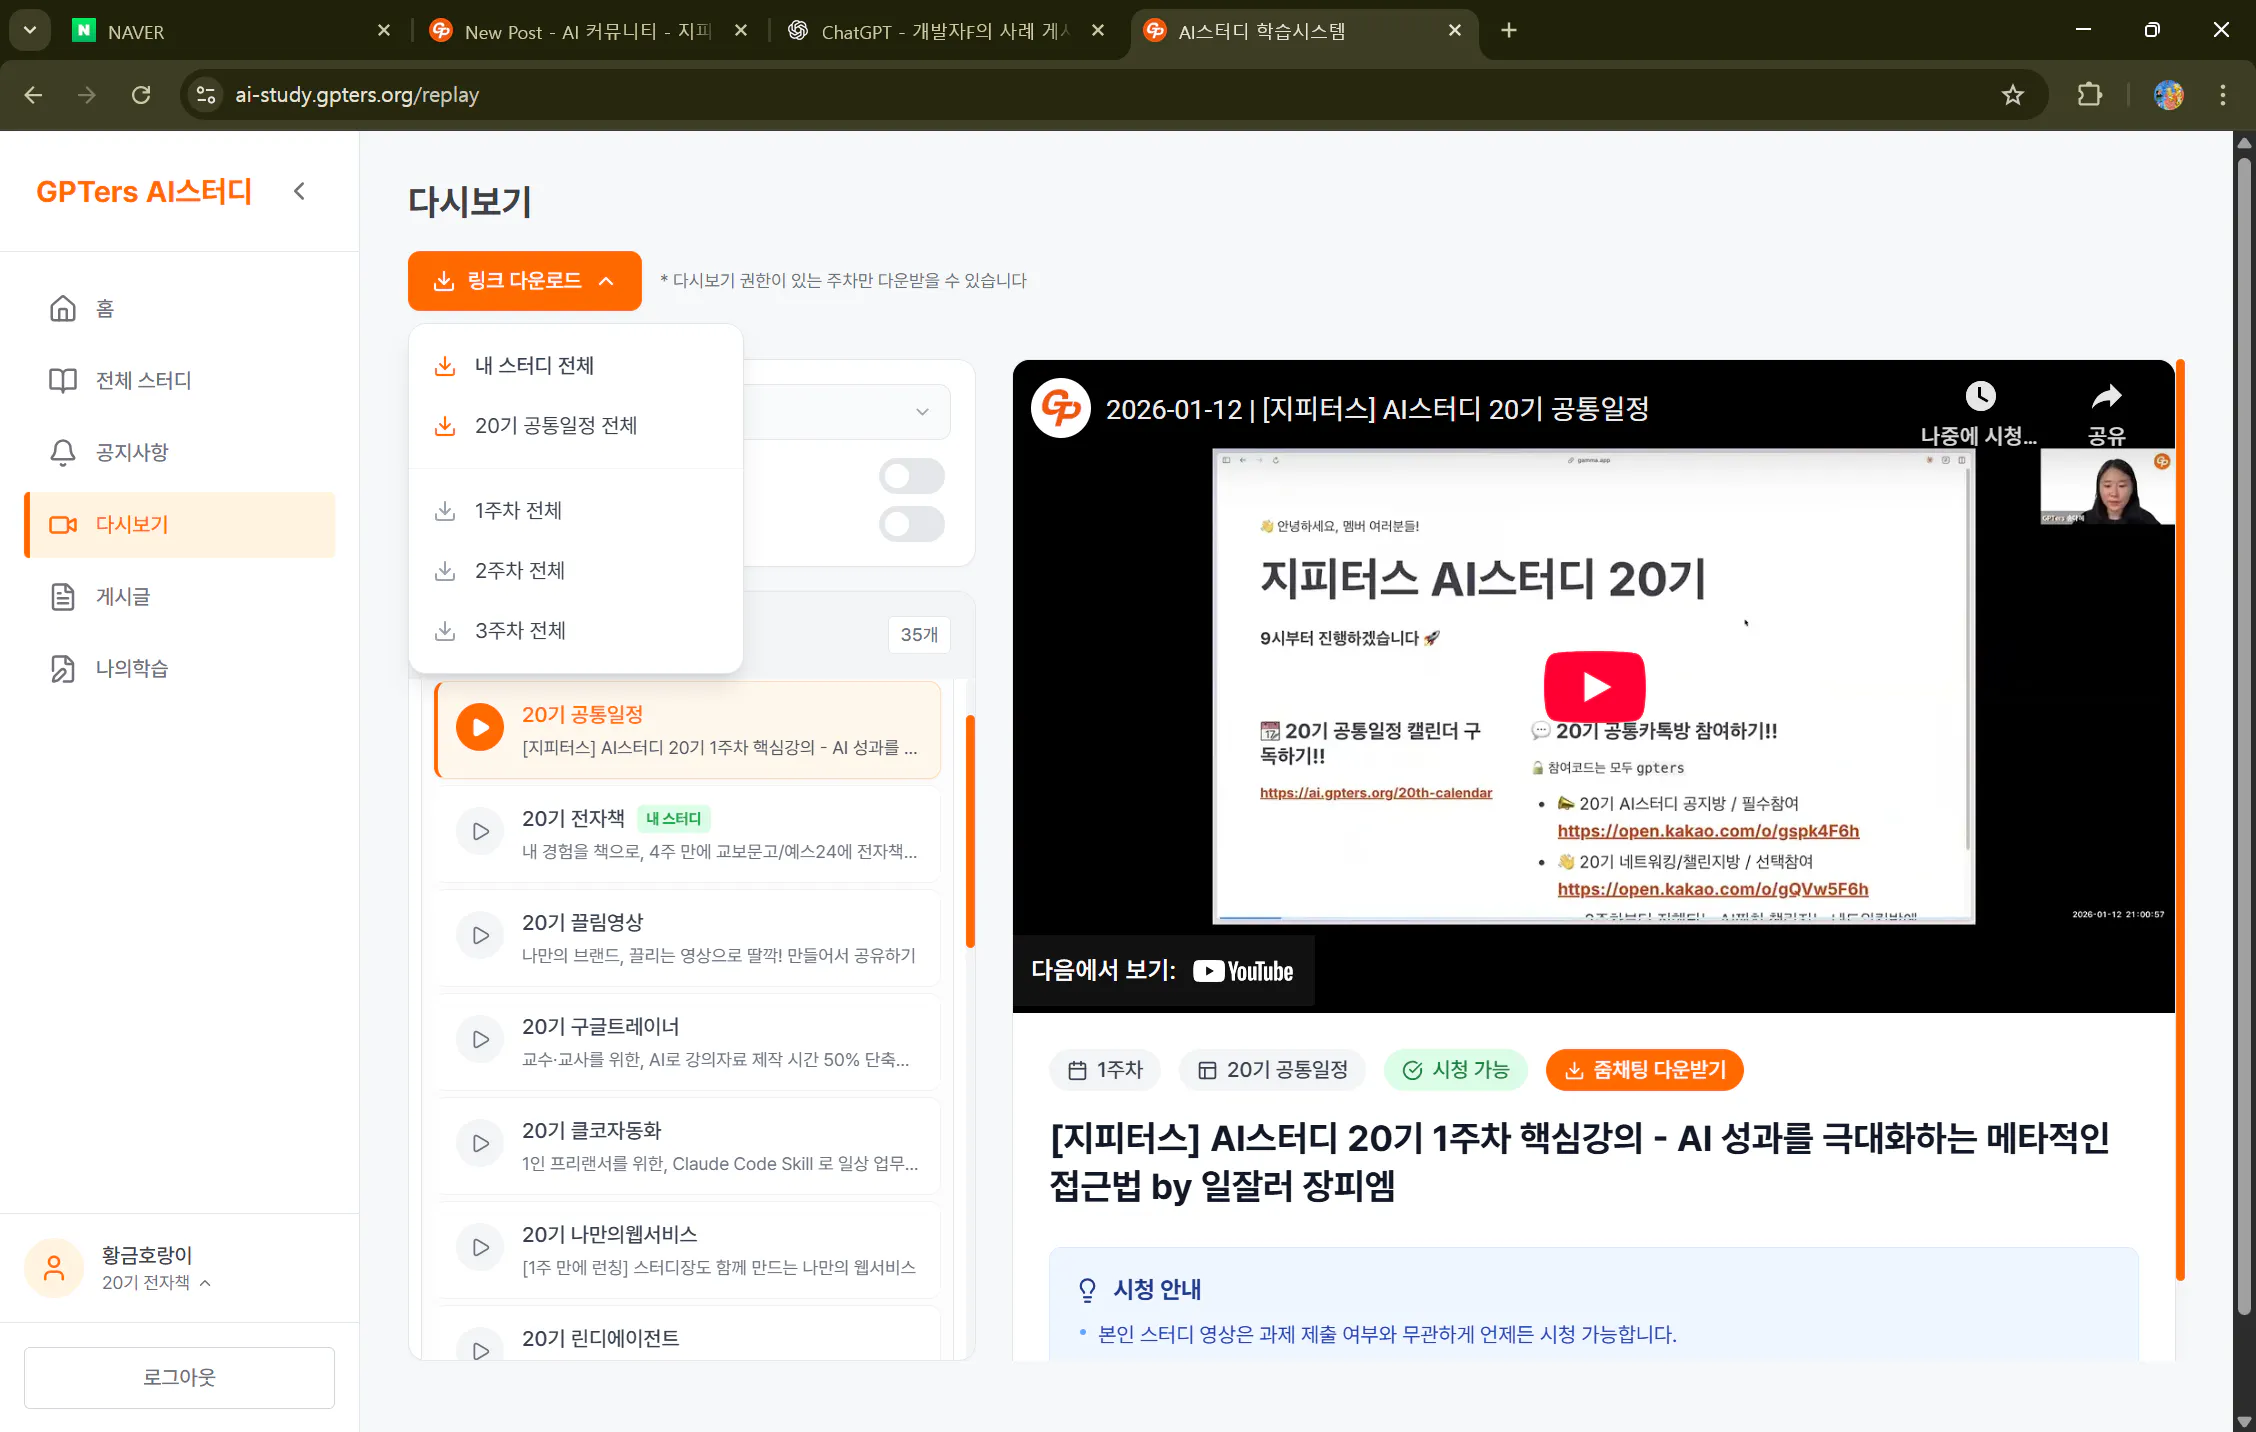2256x1432 pixels.
Task: Open 공지사항 via the bell icon
Action: pos(62,452)
